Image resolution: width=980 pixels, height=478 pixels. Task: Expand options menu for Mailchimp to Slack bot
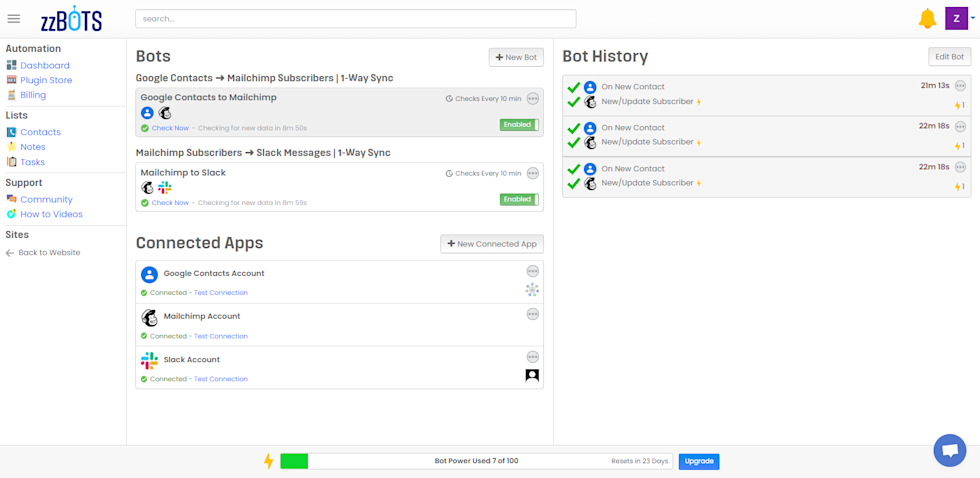tap(532, 172)
